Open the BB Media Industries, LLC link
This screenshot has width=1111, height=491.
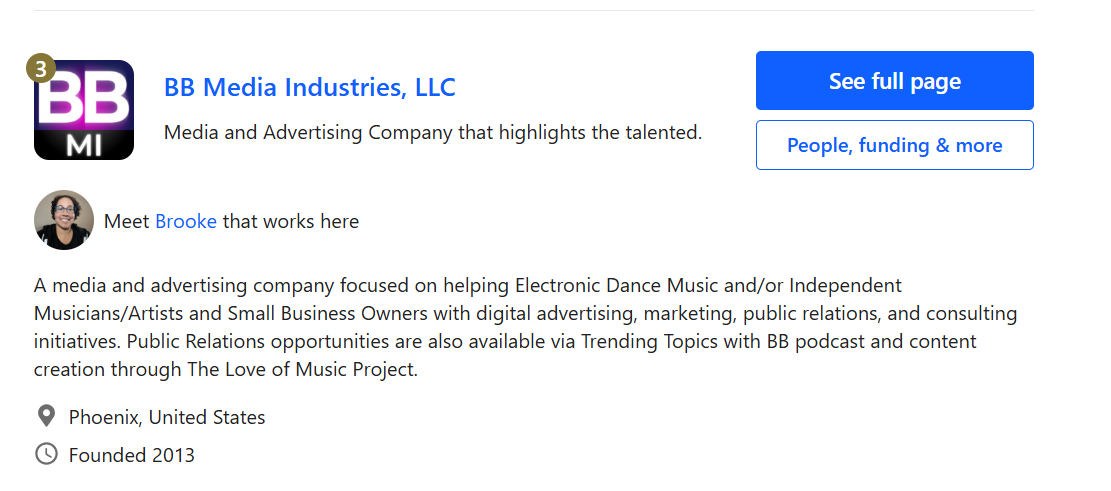[x=309, y=87]
